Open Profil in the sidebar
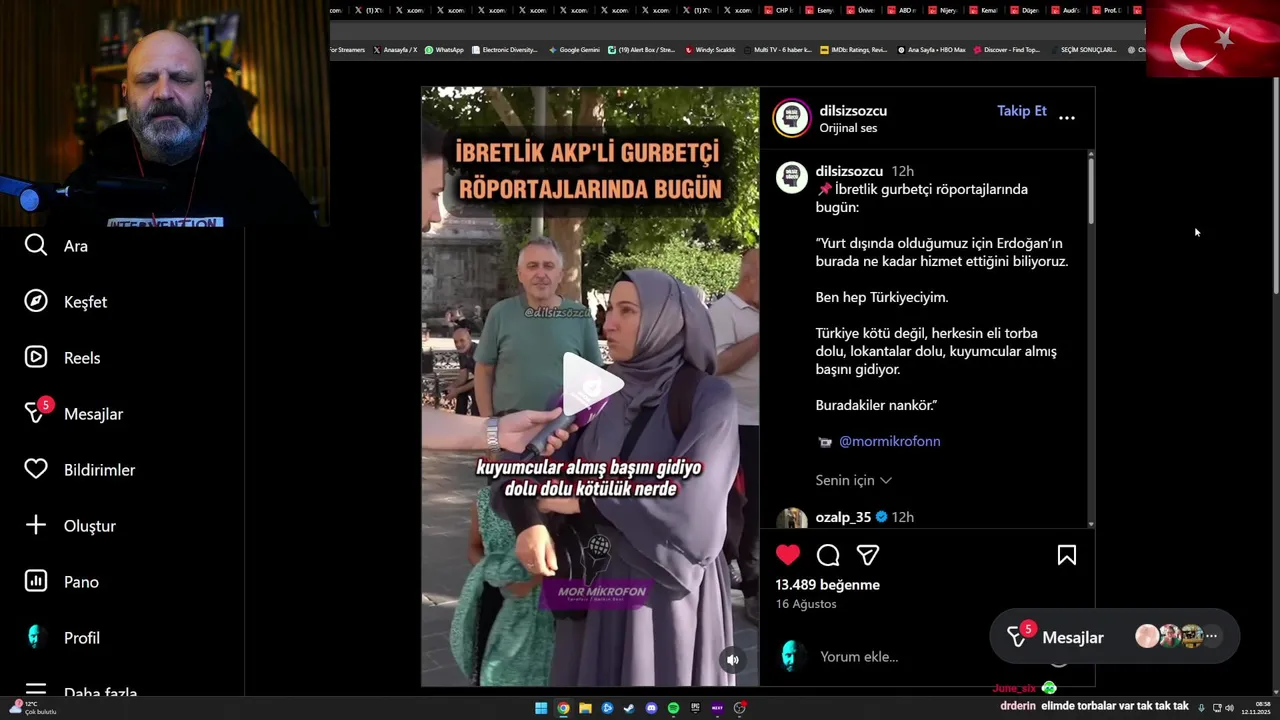This screenshot has width=1280, height=720. [x=62, y=638]
